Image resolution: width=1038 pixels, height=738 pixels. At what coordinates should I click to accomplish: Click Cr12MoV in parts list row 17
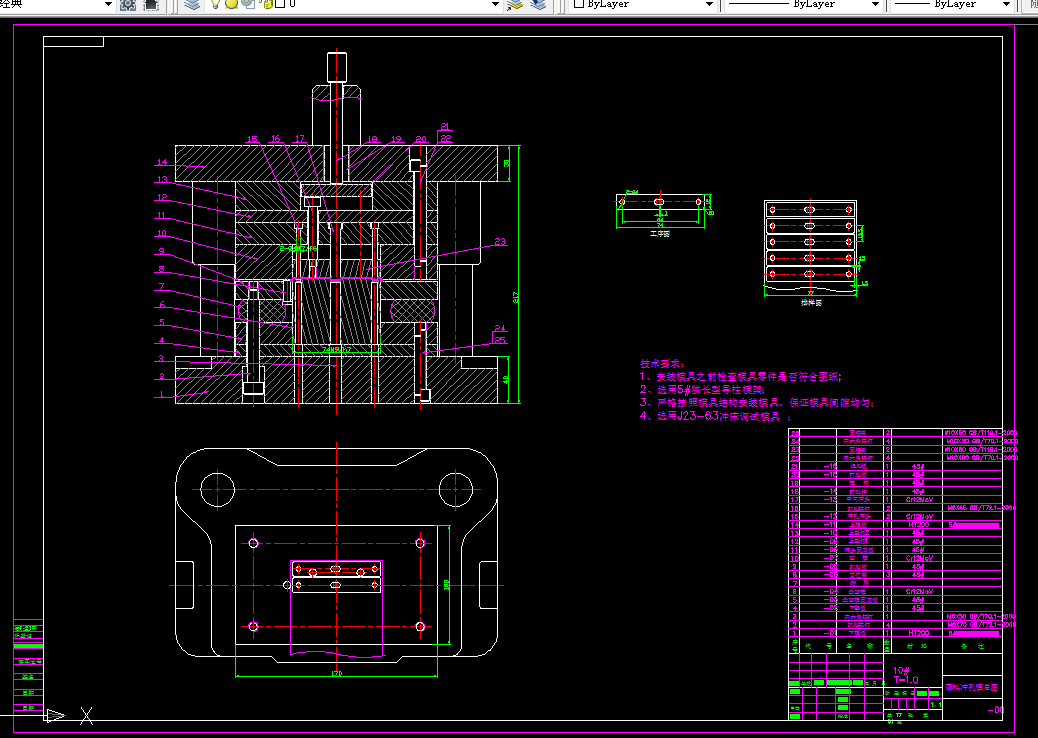click(x=919, y=500)
